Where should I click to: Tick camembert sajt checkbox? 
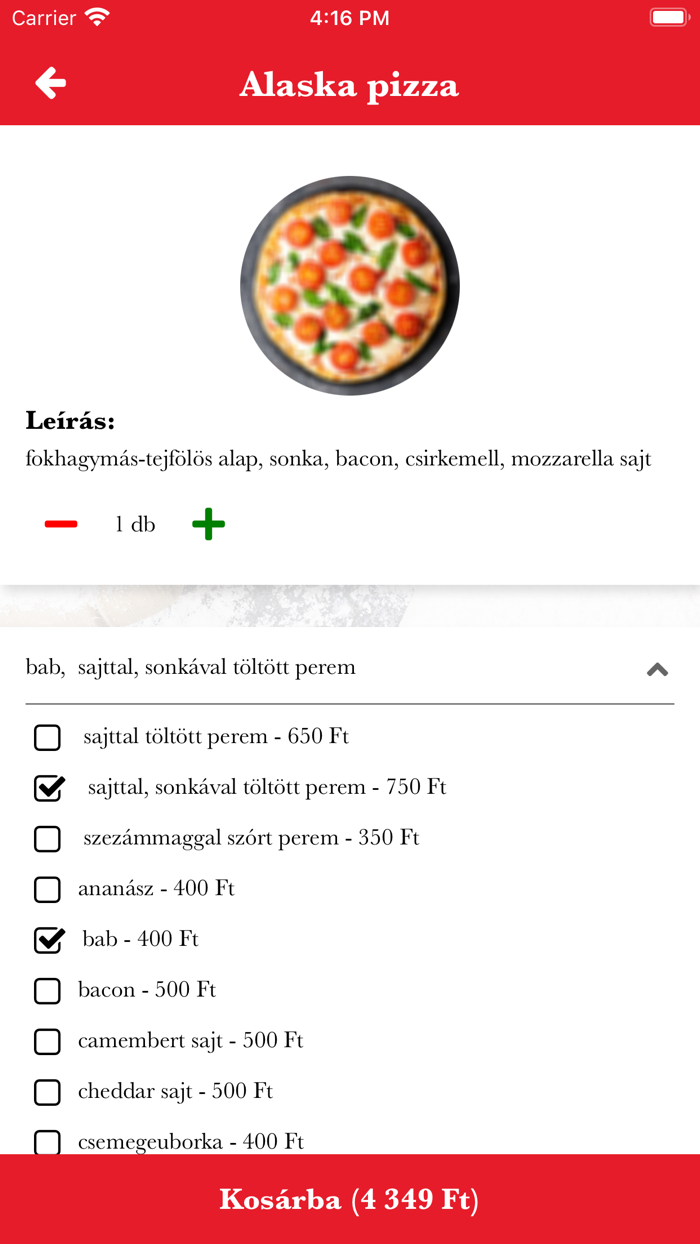[x=47, y=1041]
